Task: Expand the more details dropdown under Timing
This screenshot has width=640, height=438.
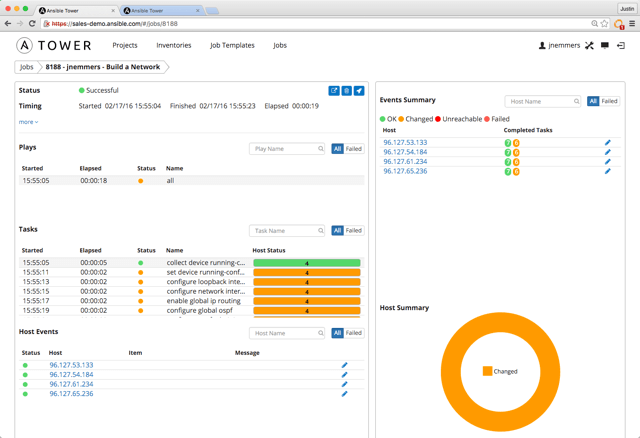Action: [x=28, y=122]
